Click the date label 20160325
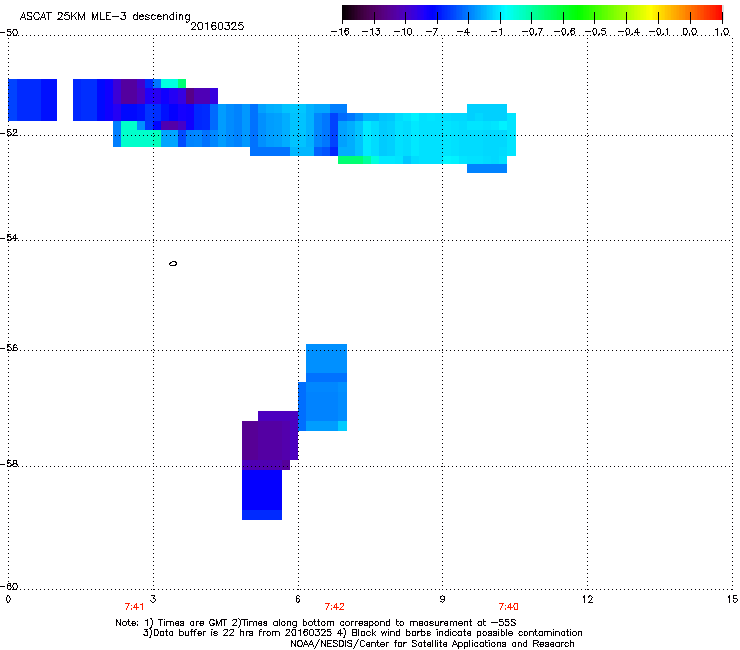 click(217, 26)
